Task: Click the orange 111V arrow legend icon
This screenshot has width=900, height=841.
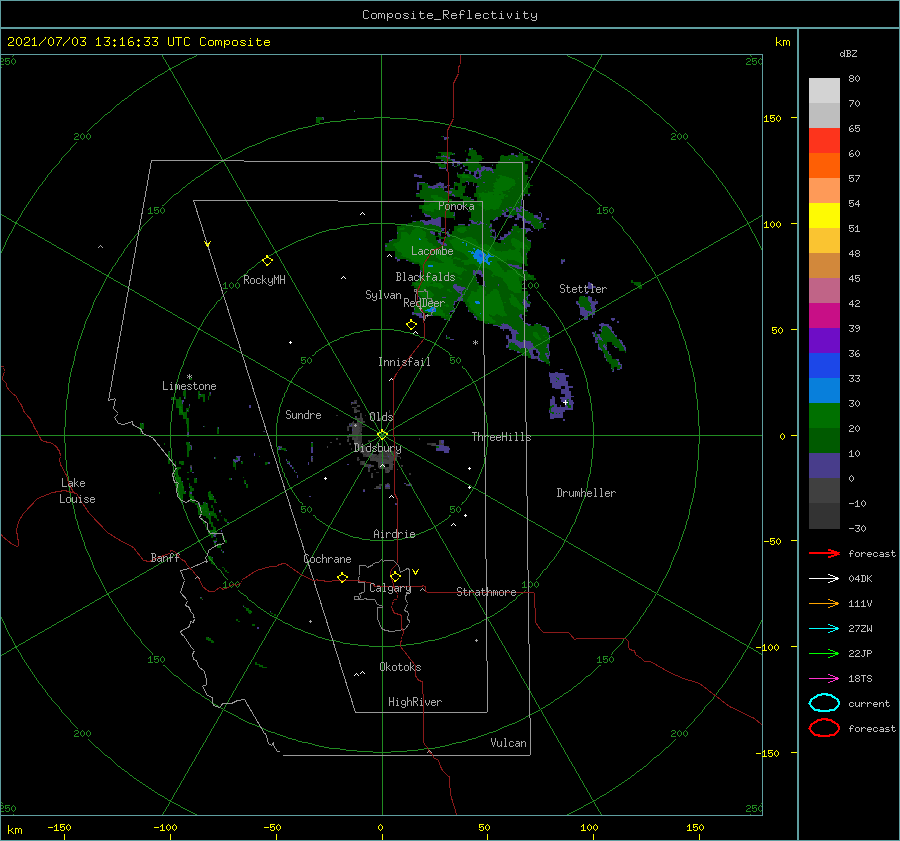Action: (824, 603)
